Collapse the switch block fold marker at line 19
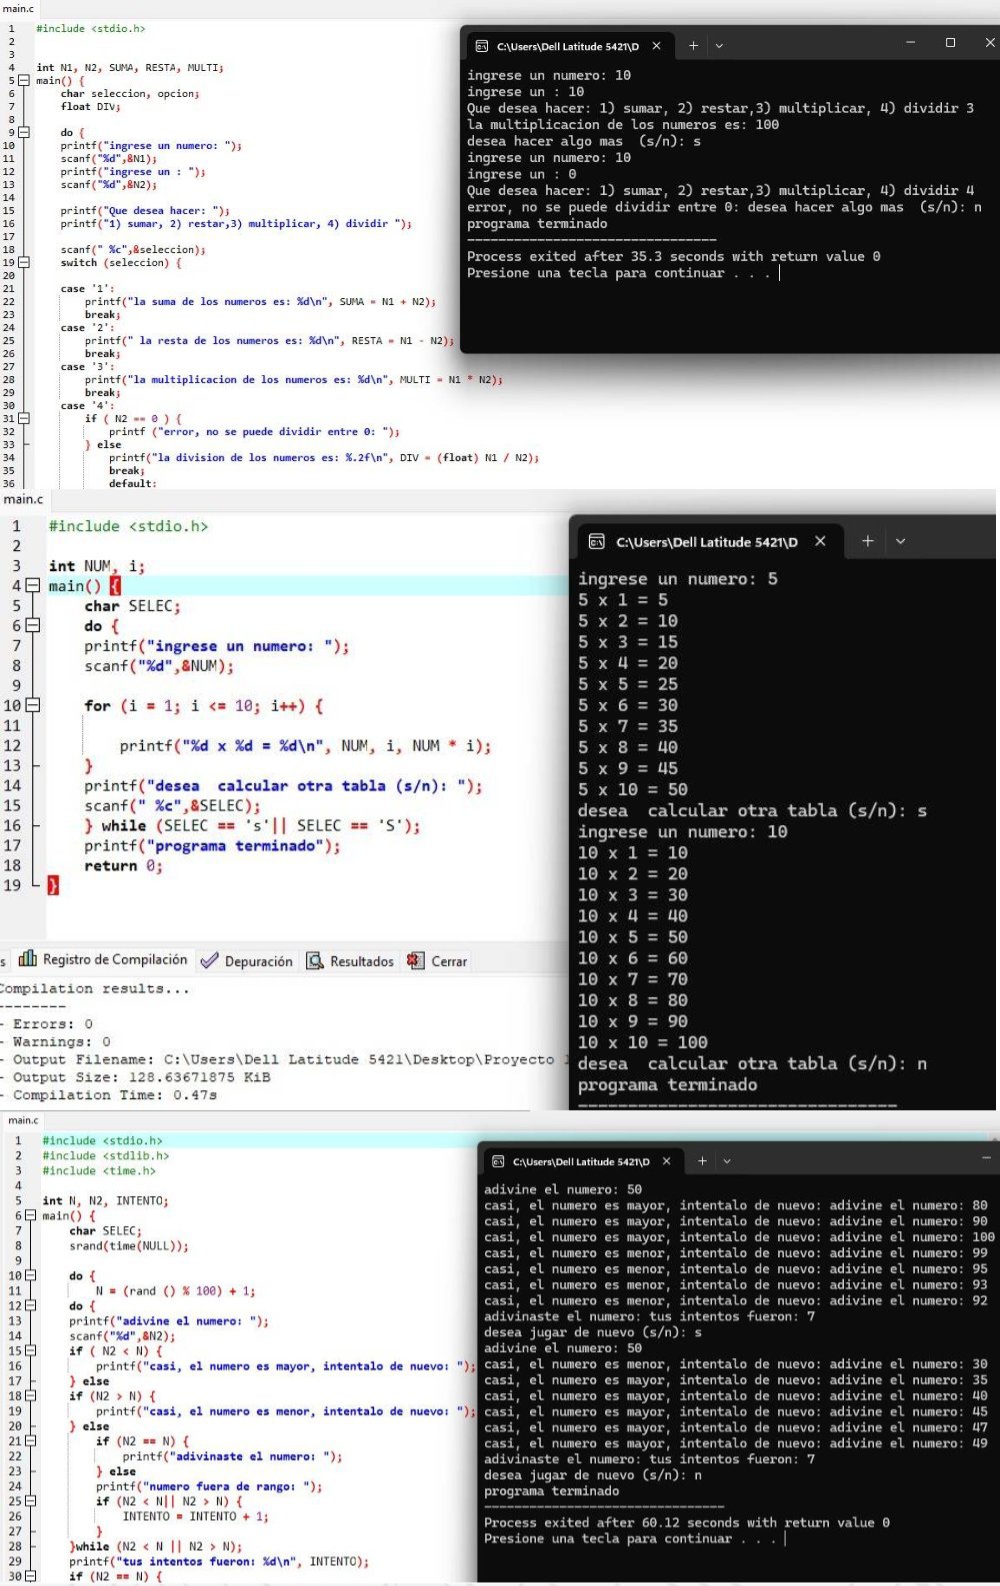The height and width of the screenshot is (1586, 1000). click(x=24, y=263)
